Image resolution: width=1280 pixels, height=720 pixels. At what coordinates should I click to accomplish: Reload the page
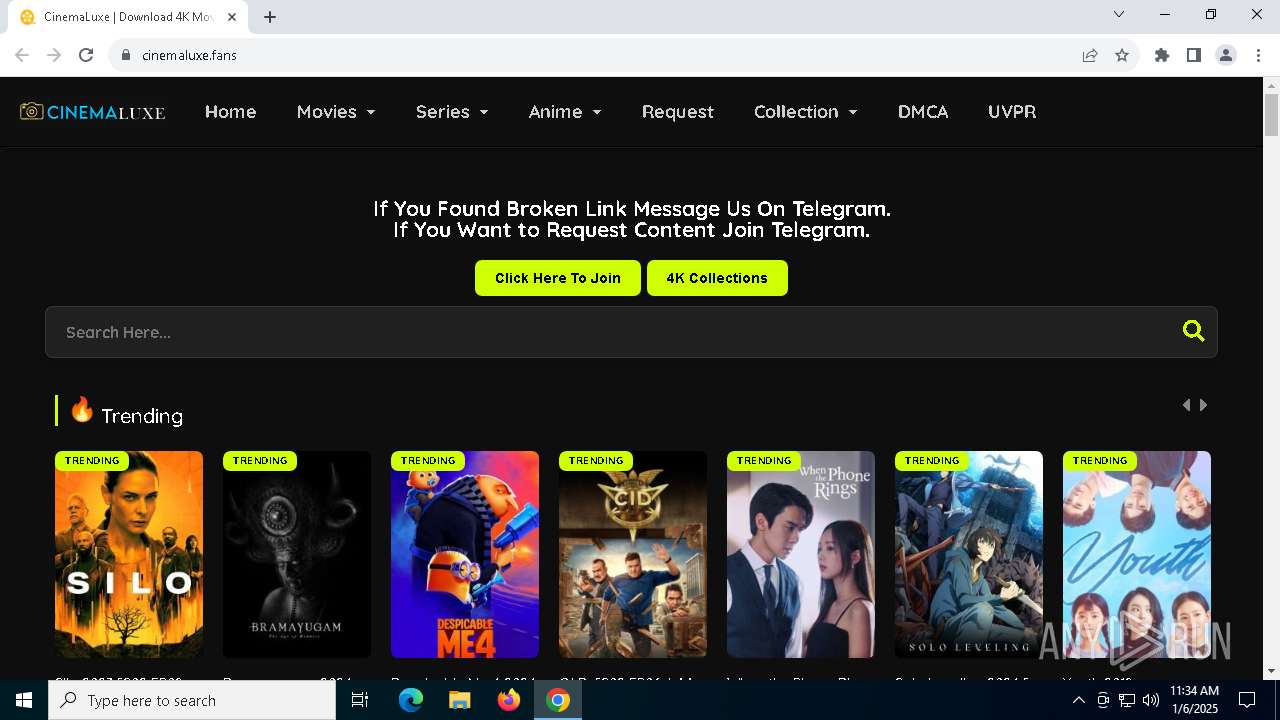pos(86,55)
